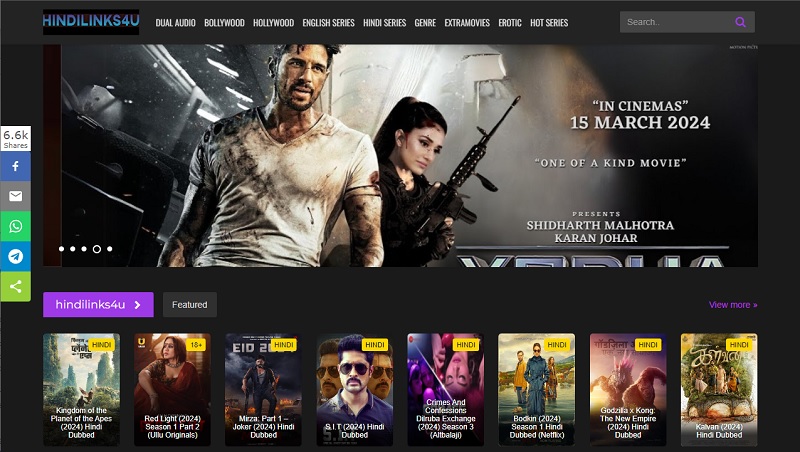The width and height of the screenshot is (800, 452).
Task: Select the fifth slider dot
Action: pyautogui.click(x=109, y=249)
